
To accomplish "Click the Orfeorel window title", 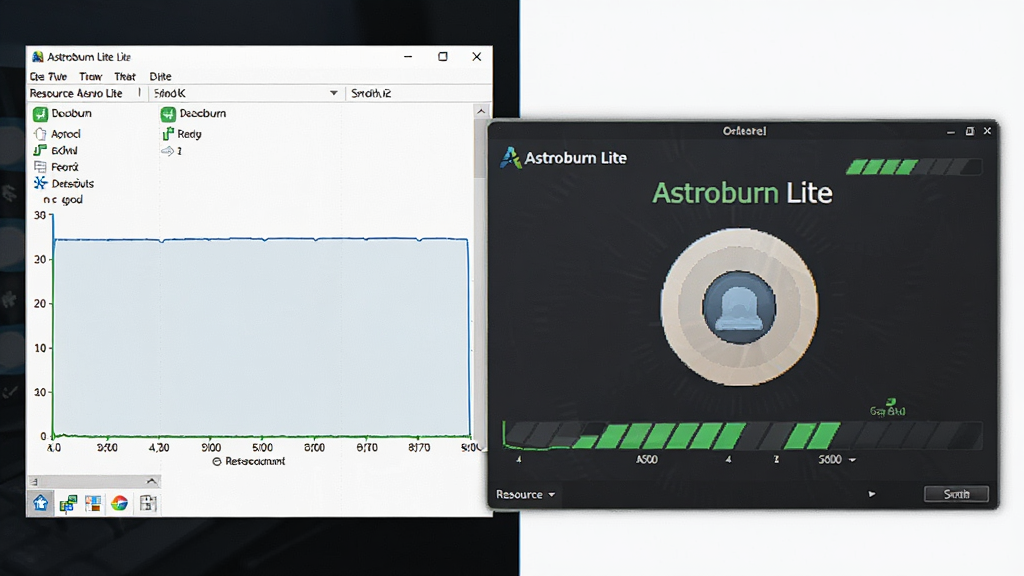I will coord(744,131).
